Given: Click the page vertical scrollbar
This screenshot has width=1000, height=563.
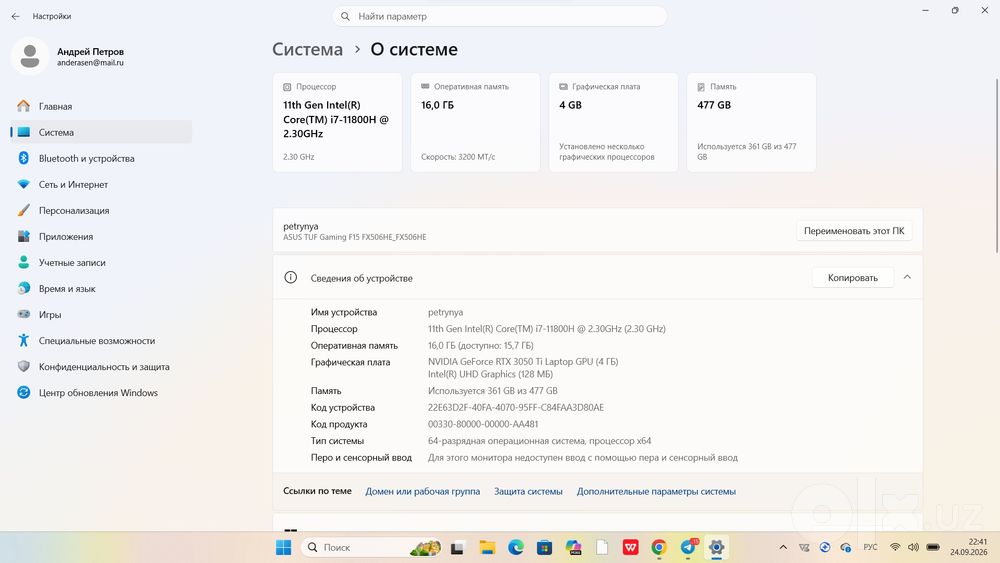Looking at the screenshot, I should tap(997, 165).
